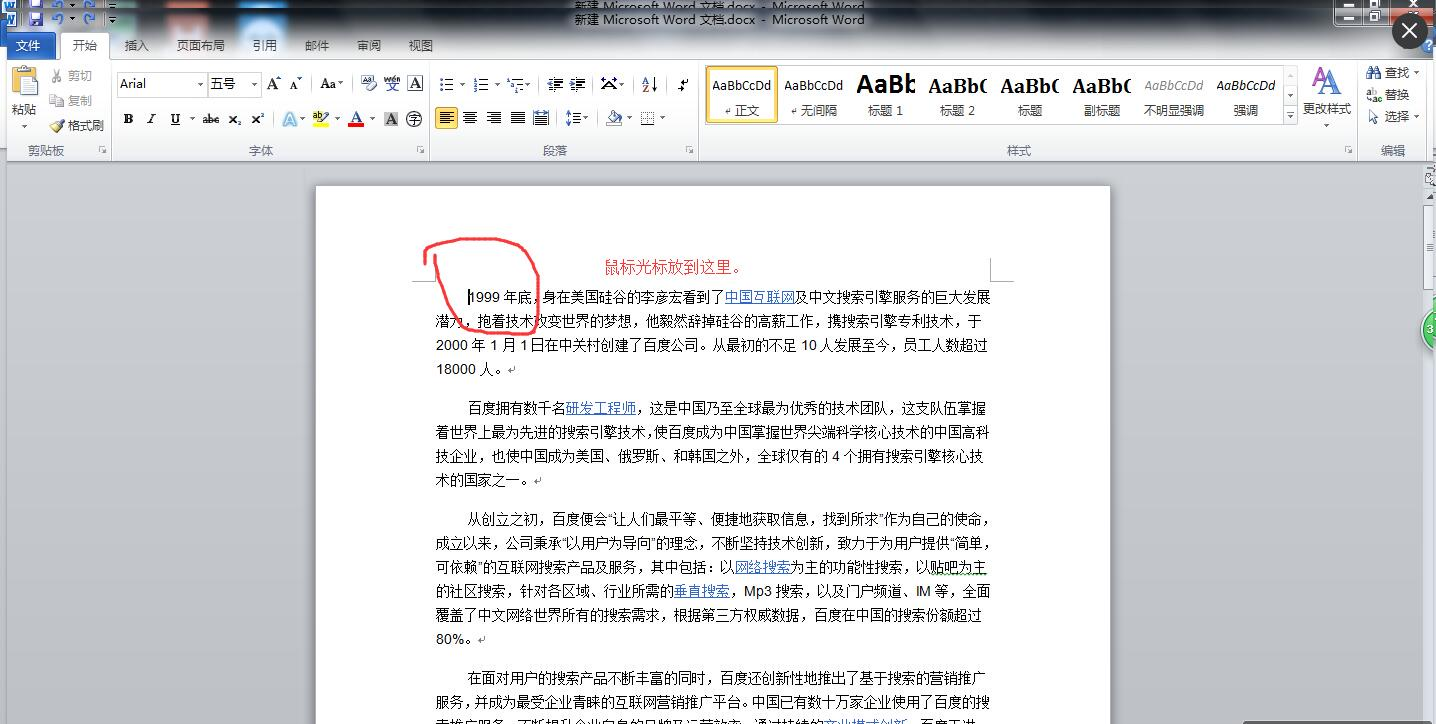Increase font size with Grow Font

tap(274, 84)
